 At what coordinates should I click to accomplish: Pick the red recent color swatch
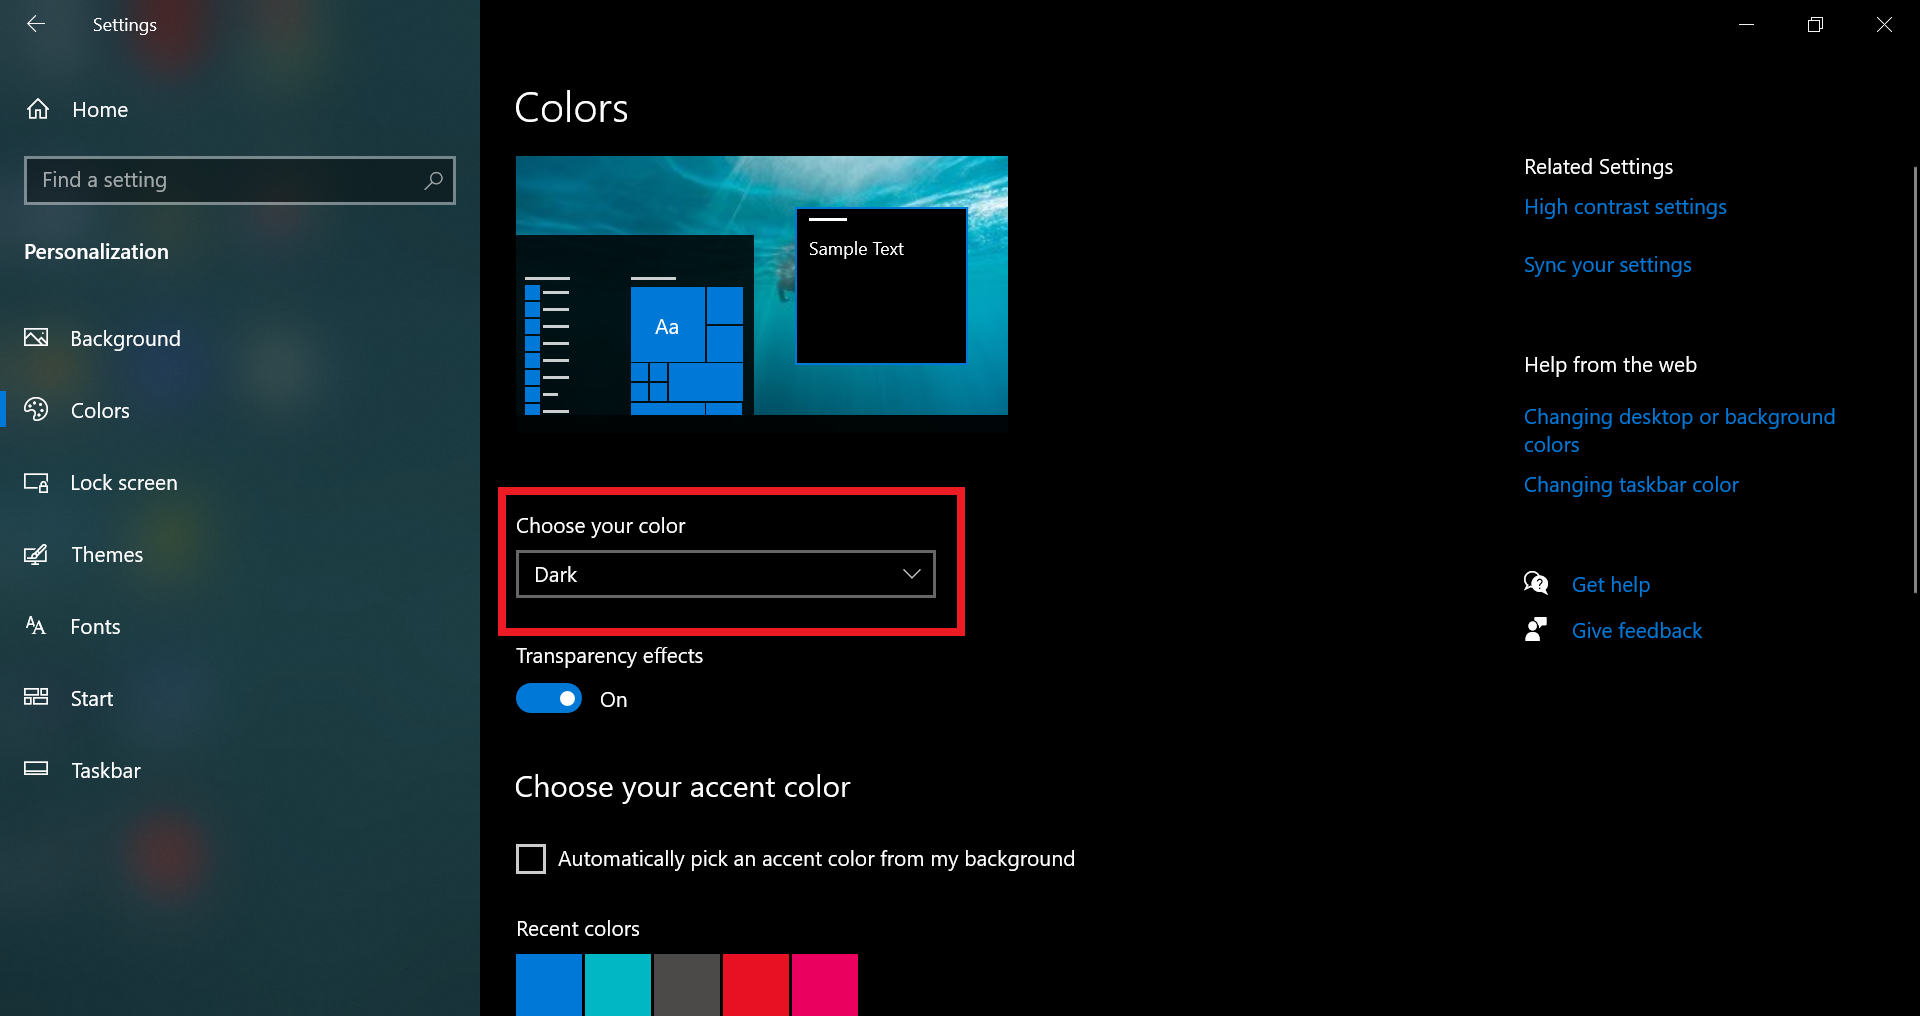756,985
